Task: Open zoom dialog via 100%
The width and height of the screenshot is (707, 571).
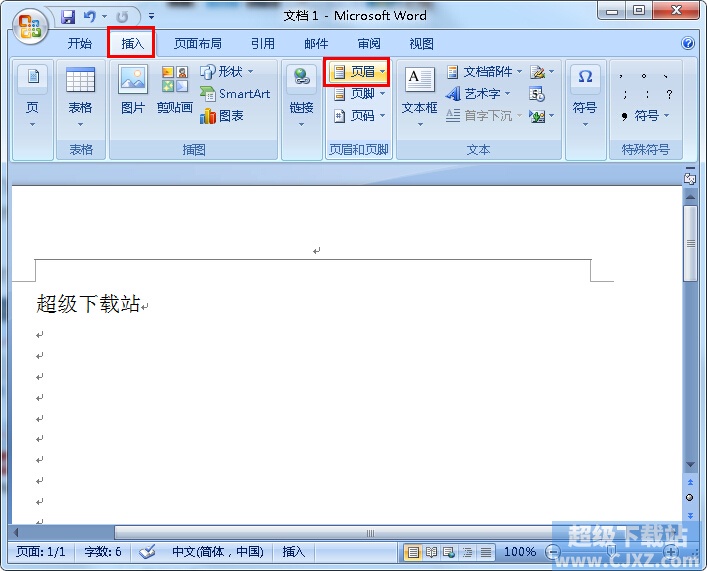Action: 520,552
